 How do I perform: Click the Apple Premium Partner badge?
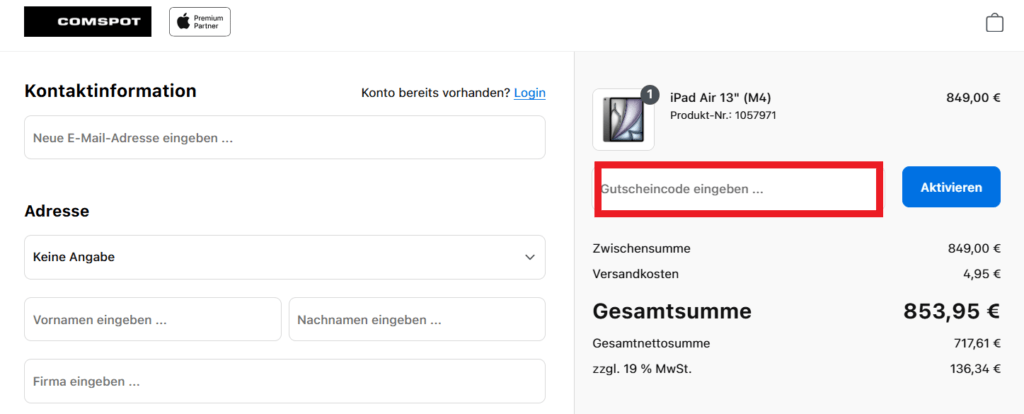[x=200, y=22]
